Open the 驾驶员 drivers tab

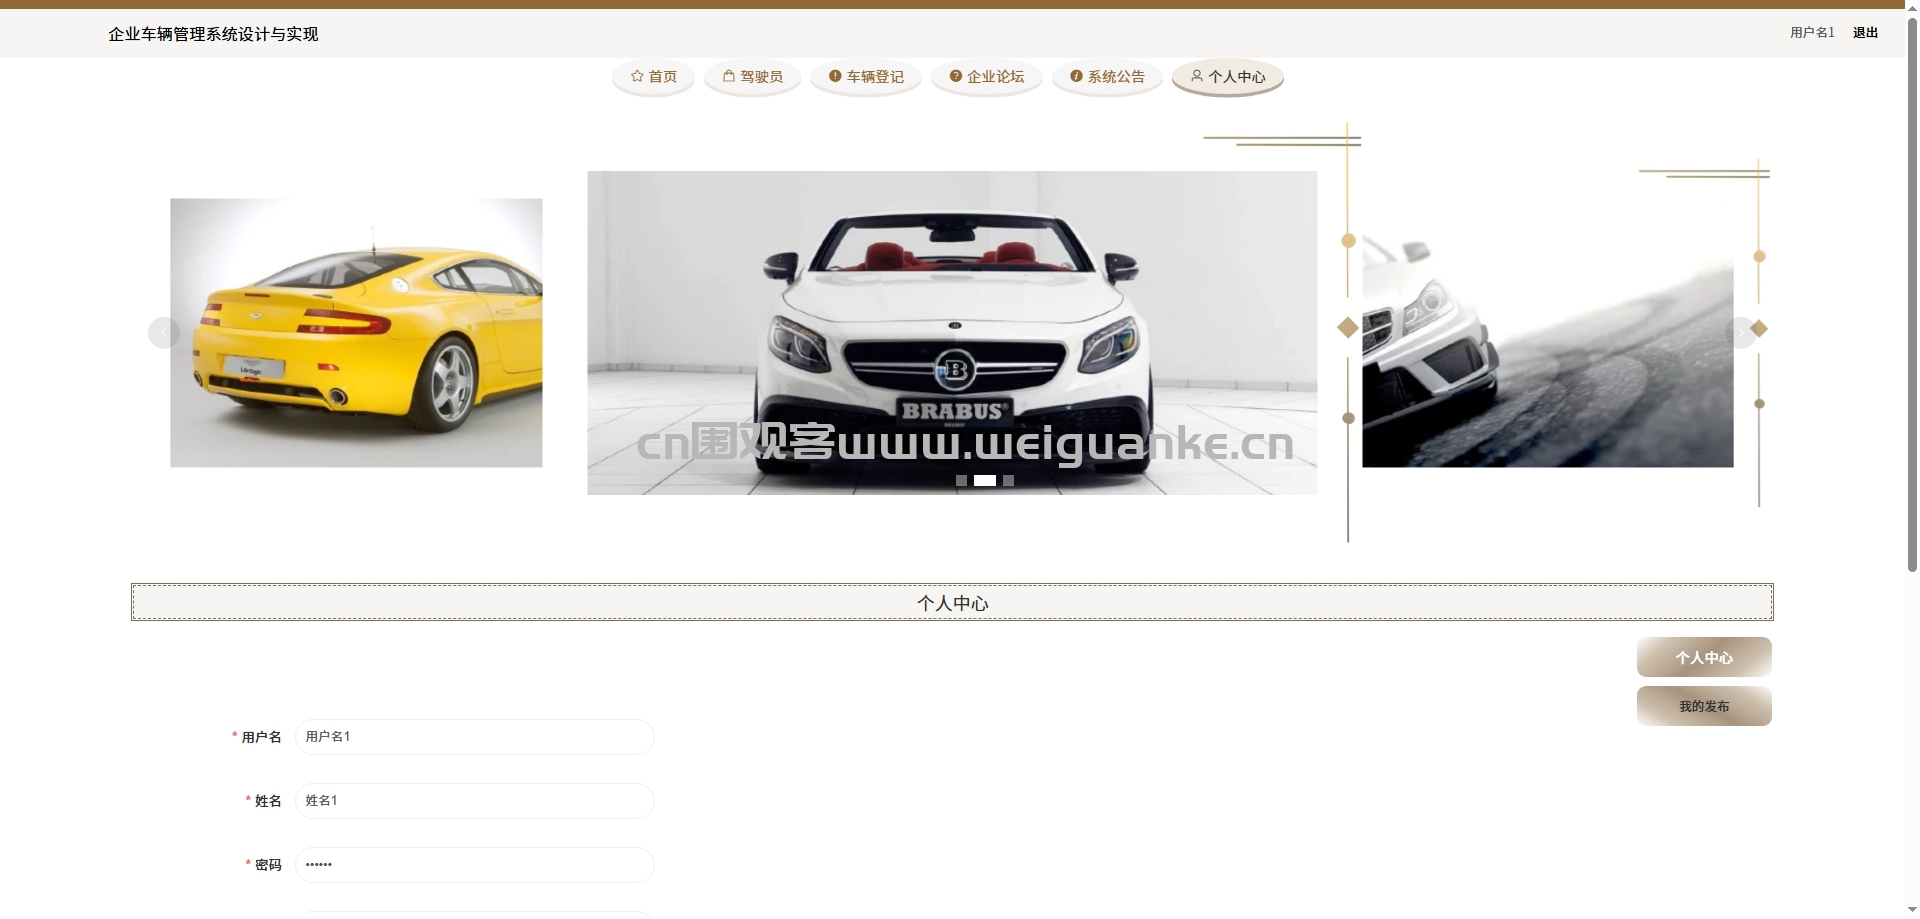tap(753, 77)
